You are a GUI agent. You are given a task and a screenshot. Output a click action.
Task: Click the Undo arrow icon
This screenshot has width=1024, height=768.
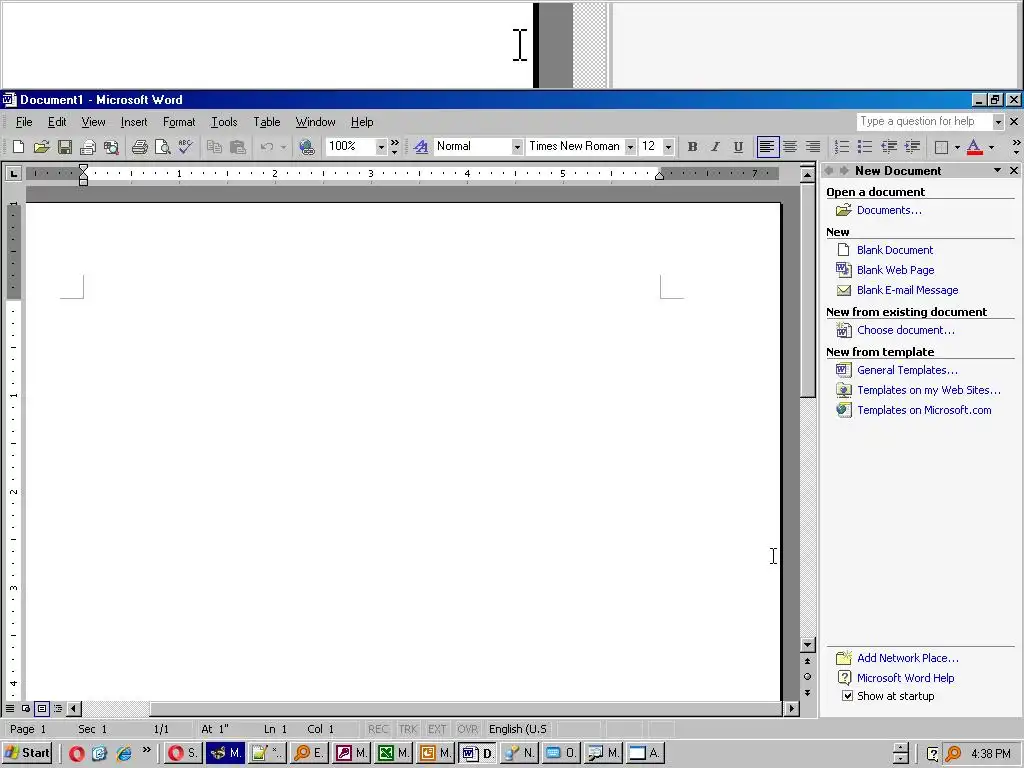(x=266, y=147)
